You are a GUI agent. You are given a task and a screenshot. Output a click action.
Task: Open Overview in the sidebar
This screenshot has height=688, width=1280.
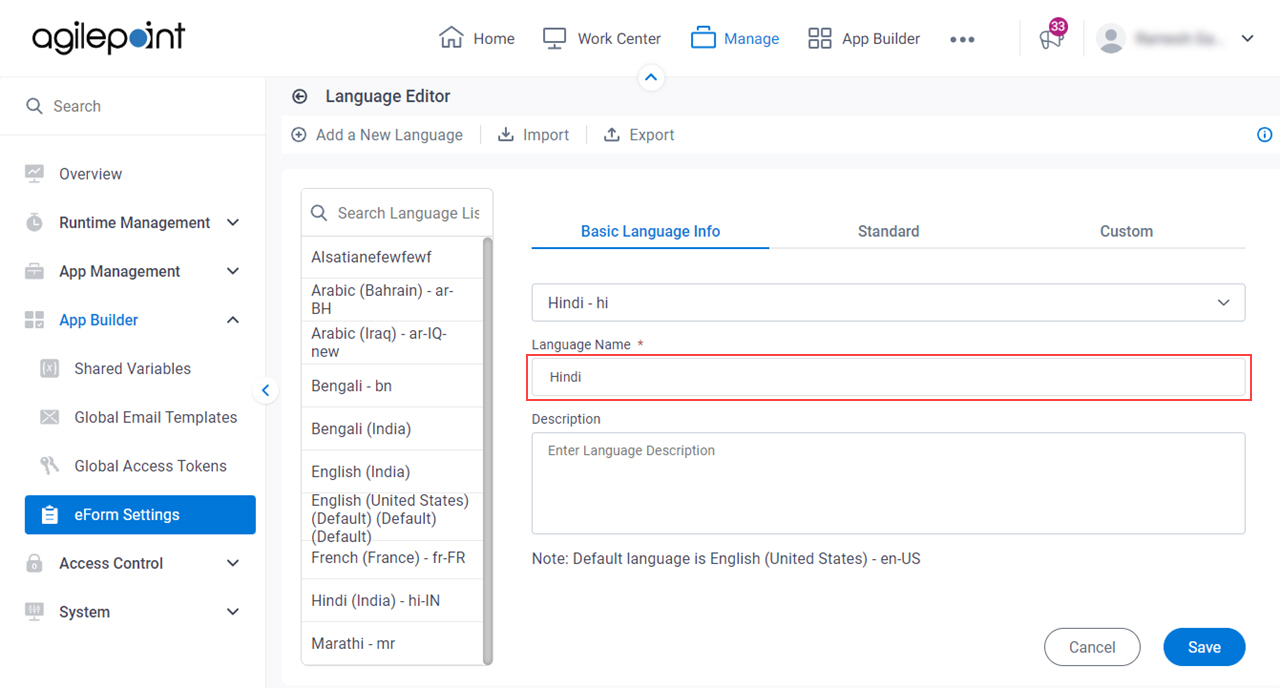click(x=90, y=174)
